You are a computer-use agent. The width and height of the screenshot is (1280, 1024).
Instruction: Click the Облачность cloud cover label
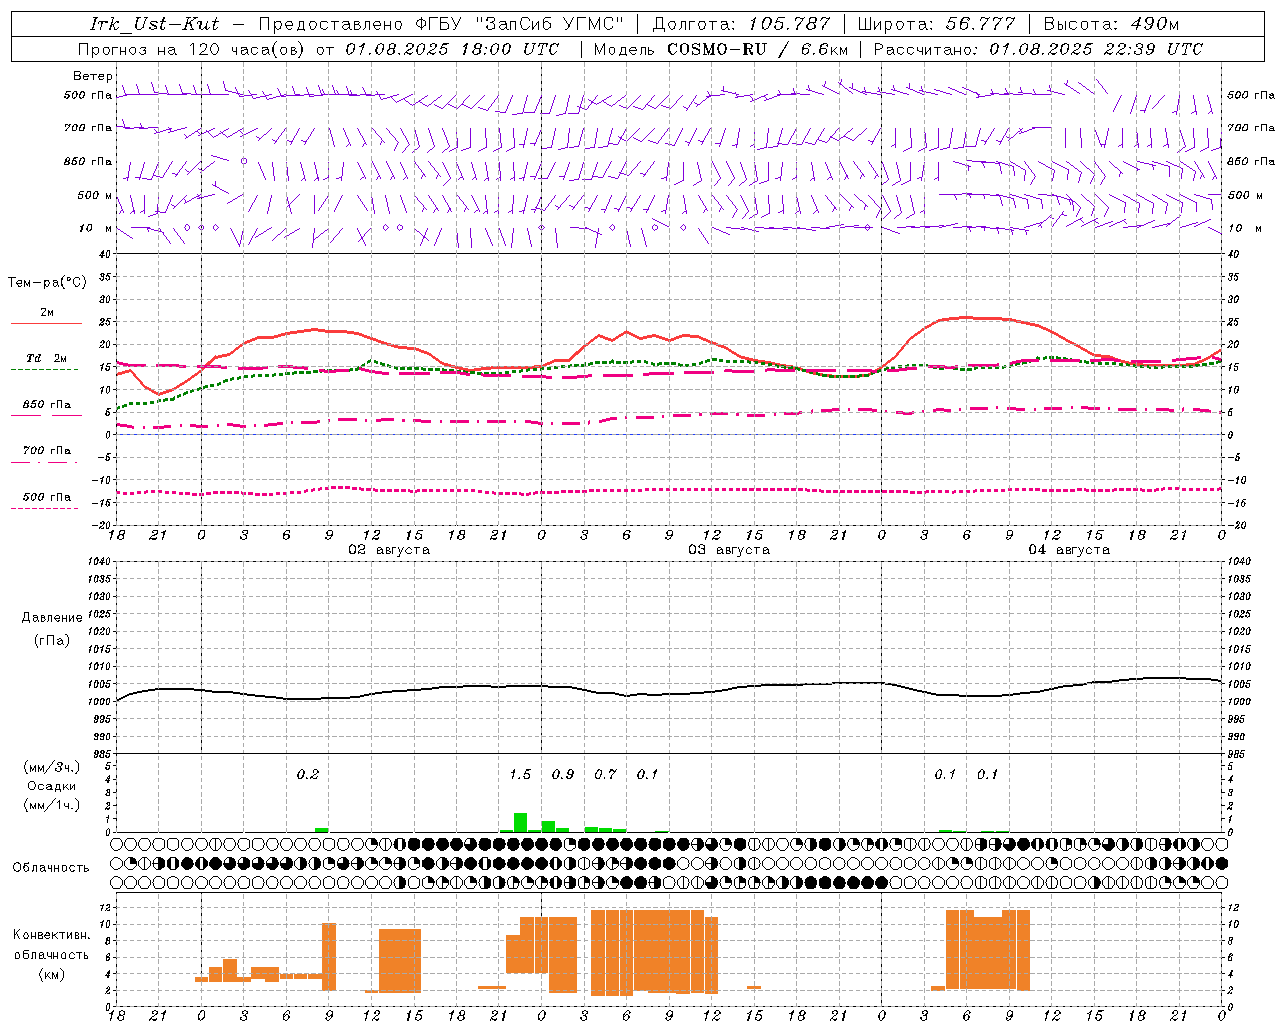(51, 868)
